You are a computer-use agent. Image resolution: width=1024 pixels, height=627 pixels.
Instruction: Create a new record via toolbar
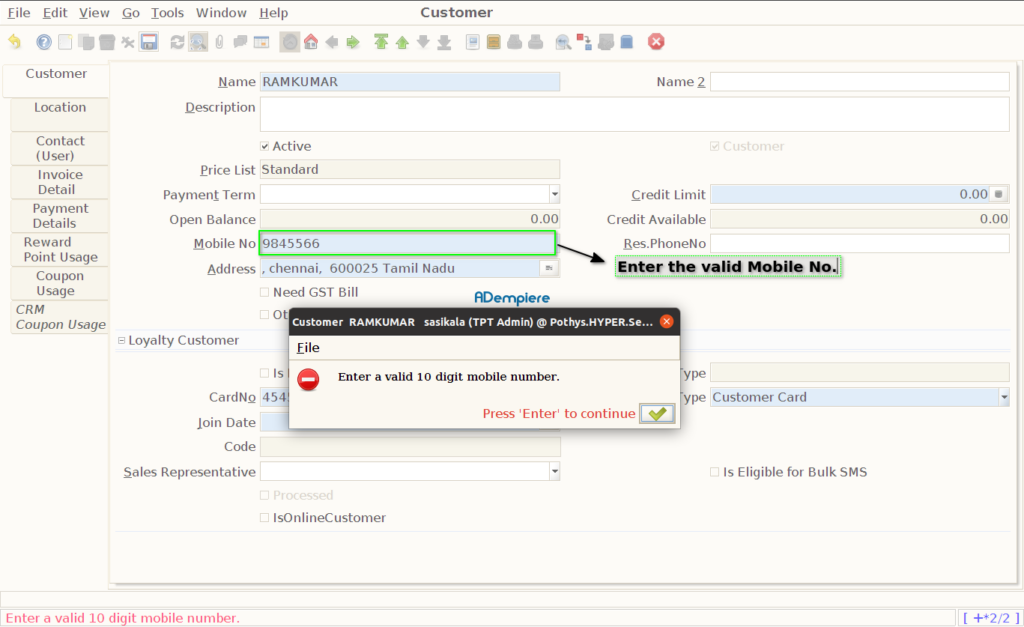[65, 42]
